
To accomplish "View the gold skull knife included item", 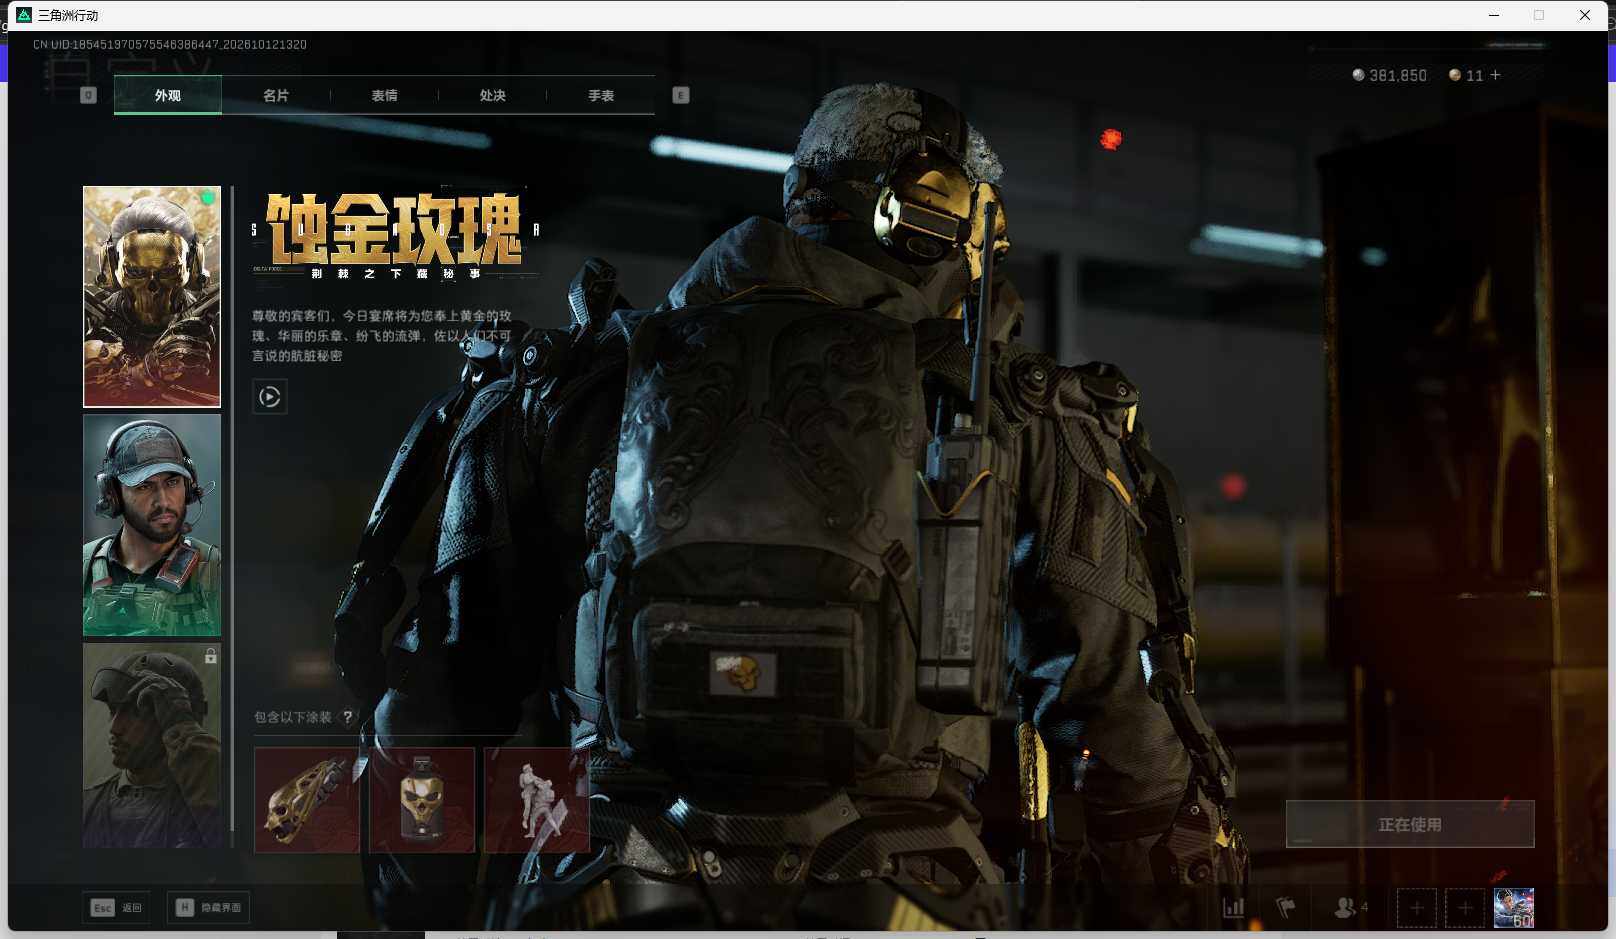I will [x=307, y=800].
